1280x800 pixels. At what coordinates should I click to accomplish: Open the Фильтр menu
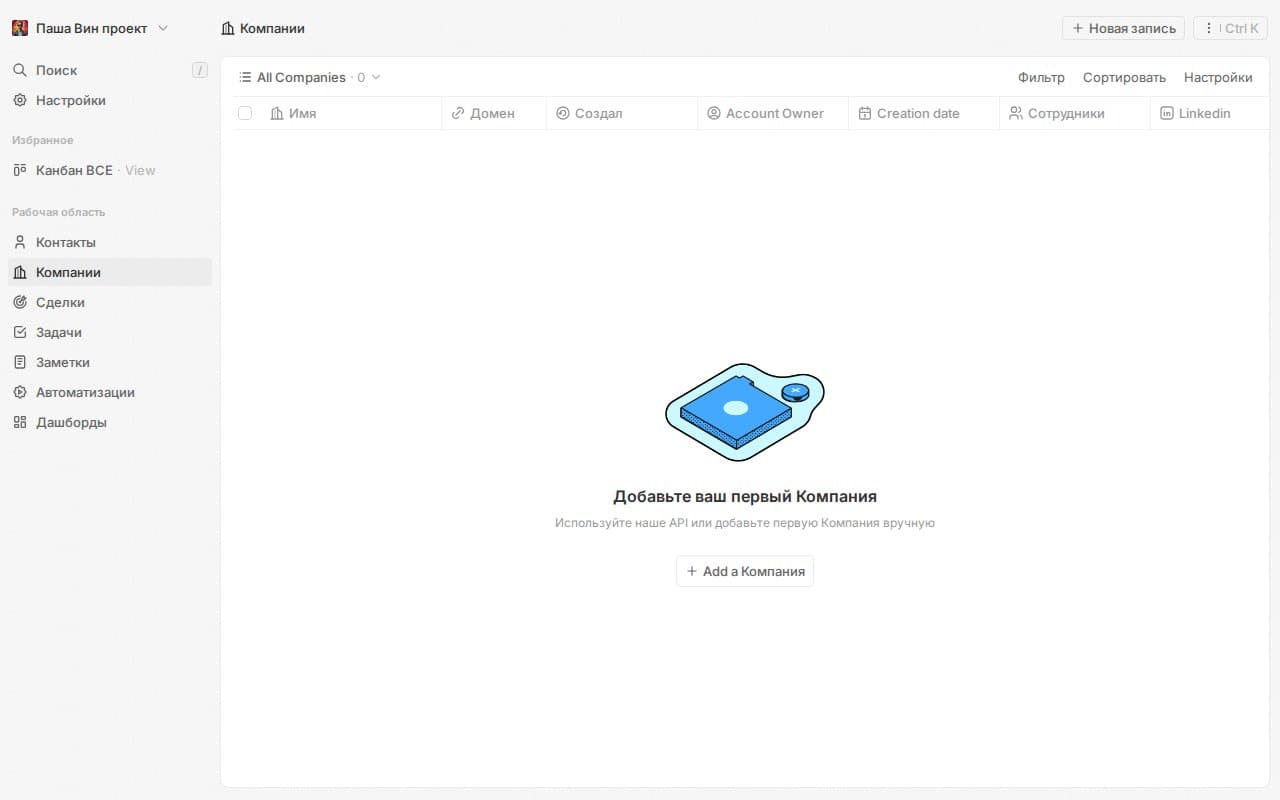pyautogui.click(x=1041, y=77)
